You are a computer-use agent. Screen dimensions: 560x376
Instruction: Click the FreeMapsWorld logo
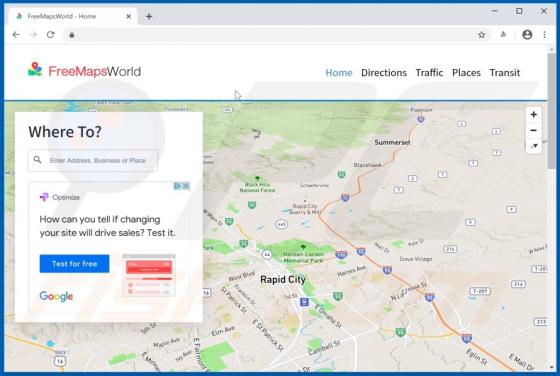click(x=84, y=71)
